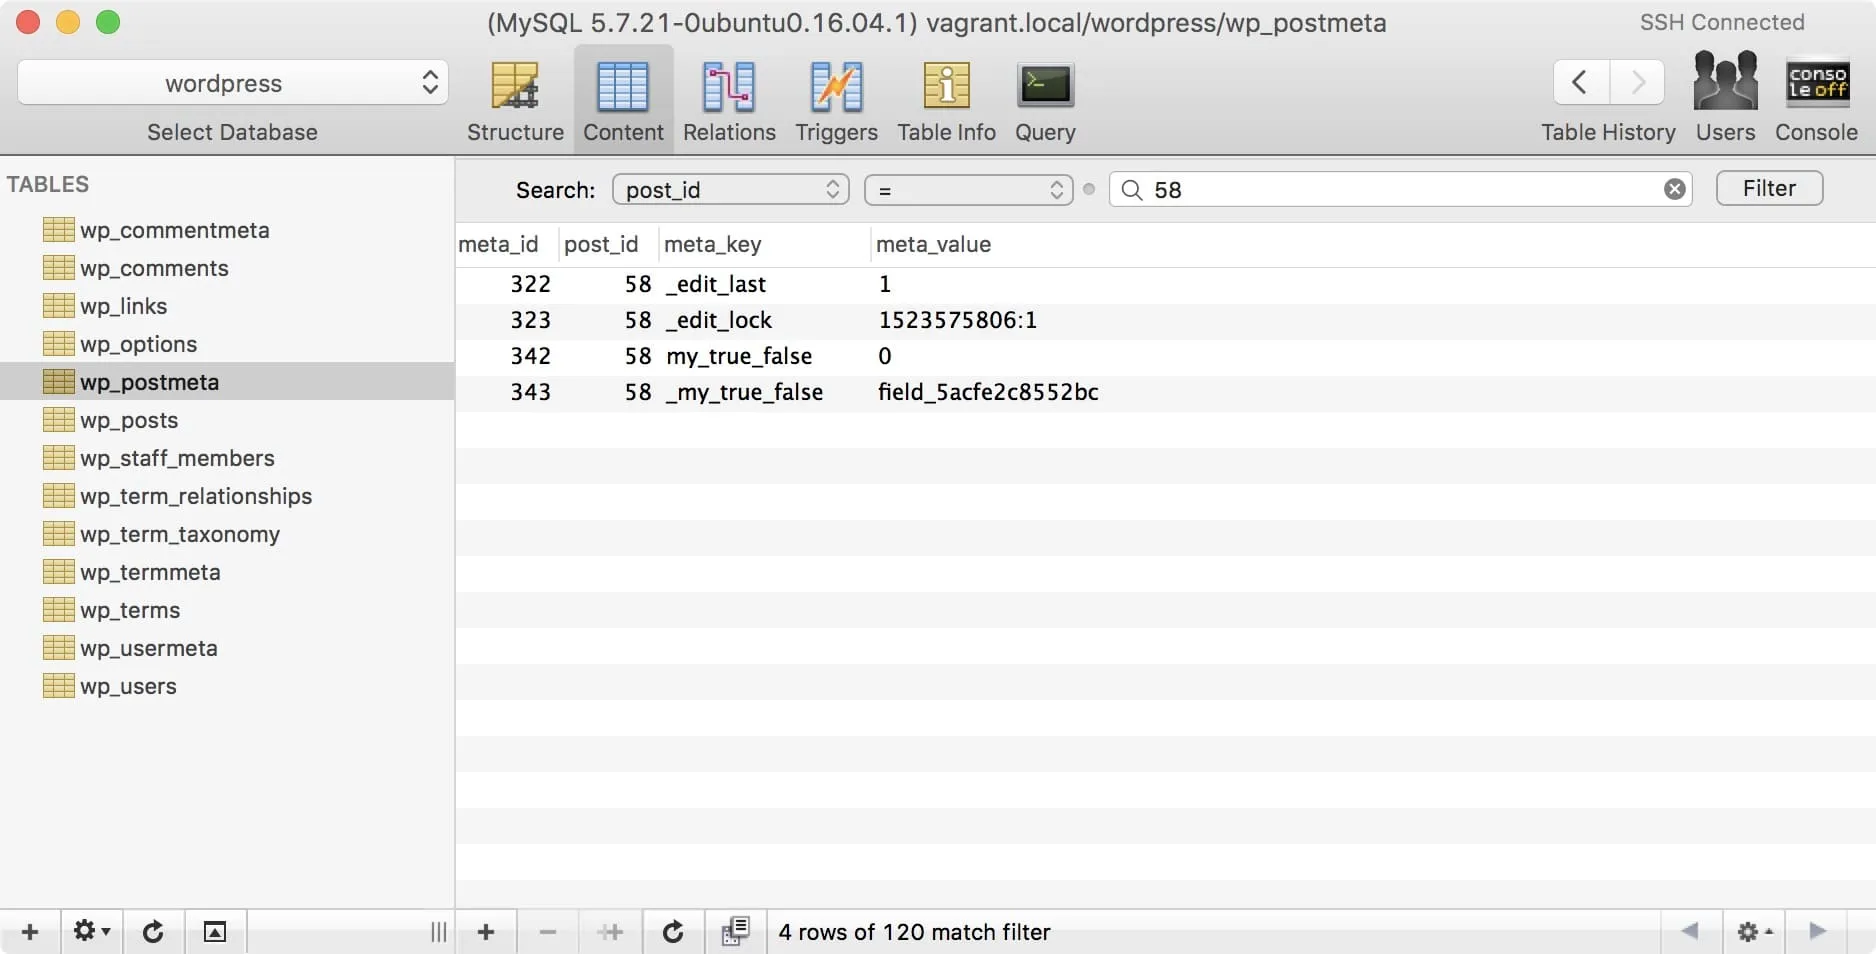Click the add row plus button

[486, 932]
